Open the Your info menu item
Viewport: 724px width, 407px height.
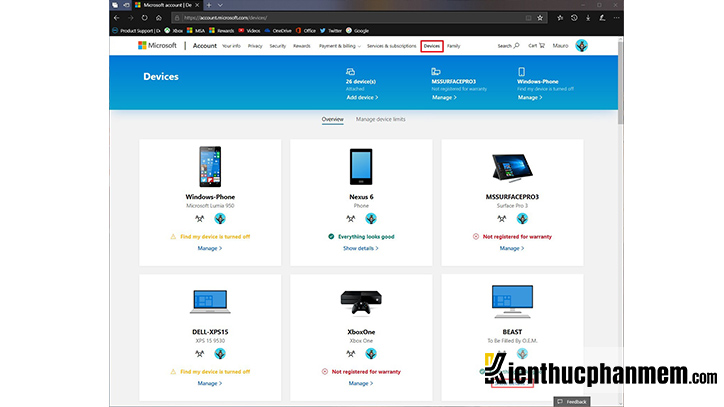(231, 46)
